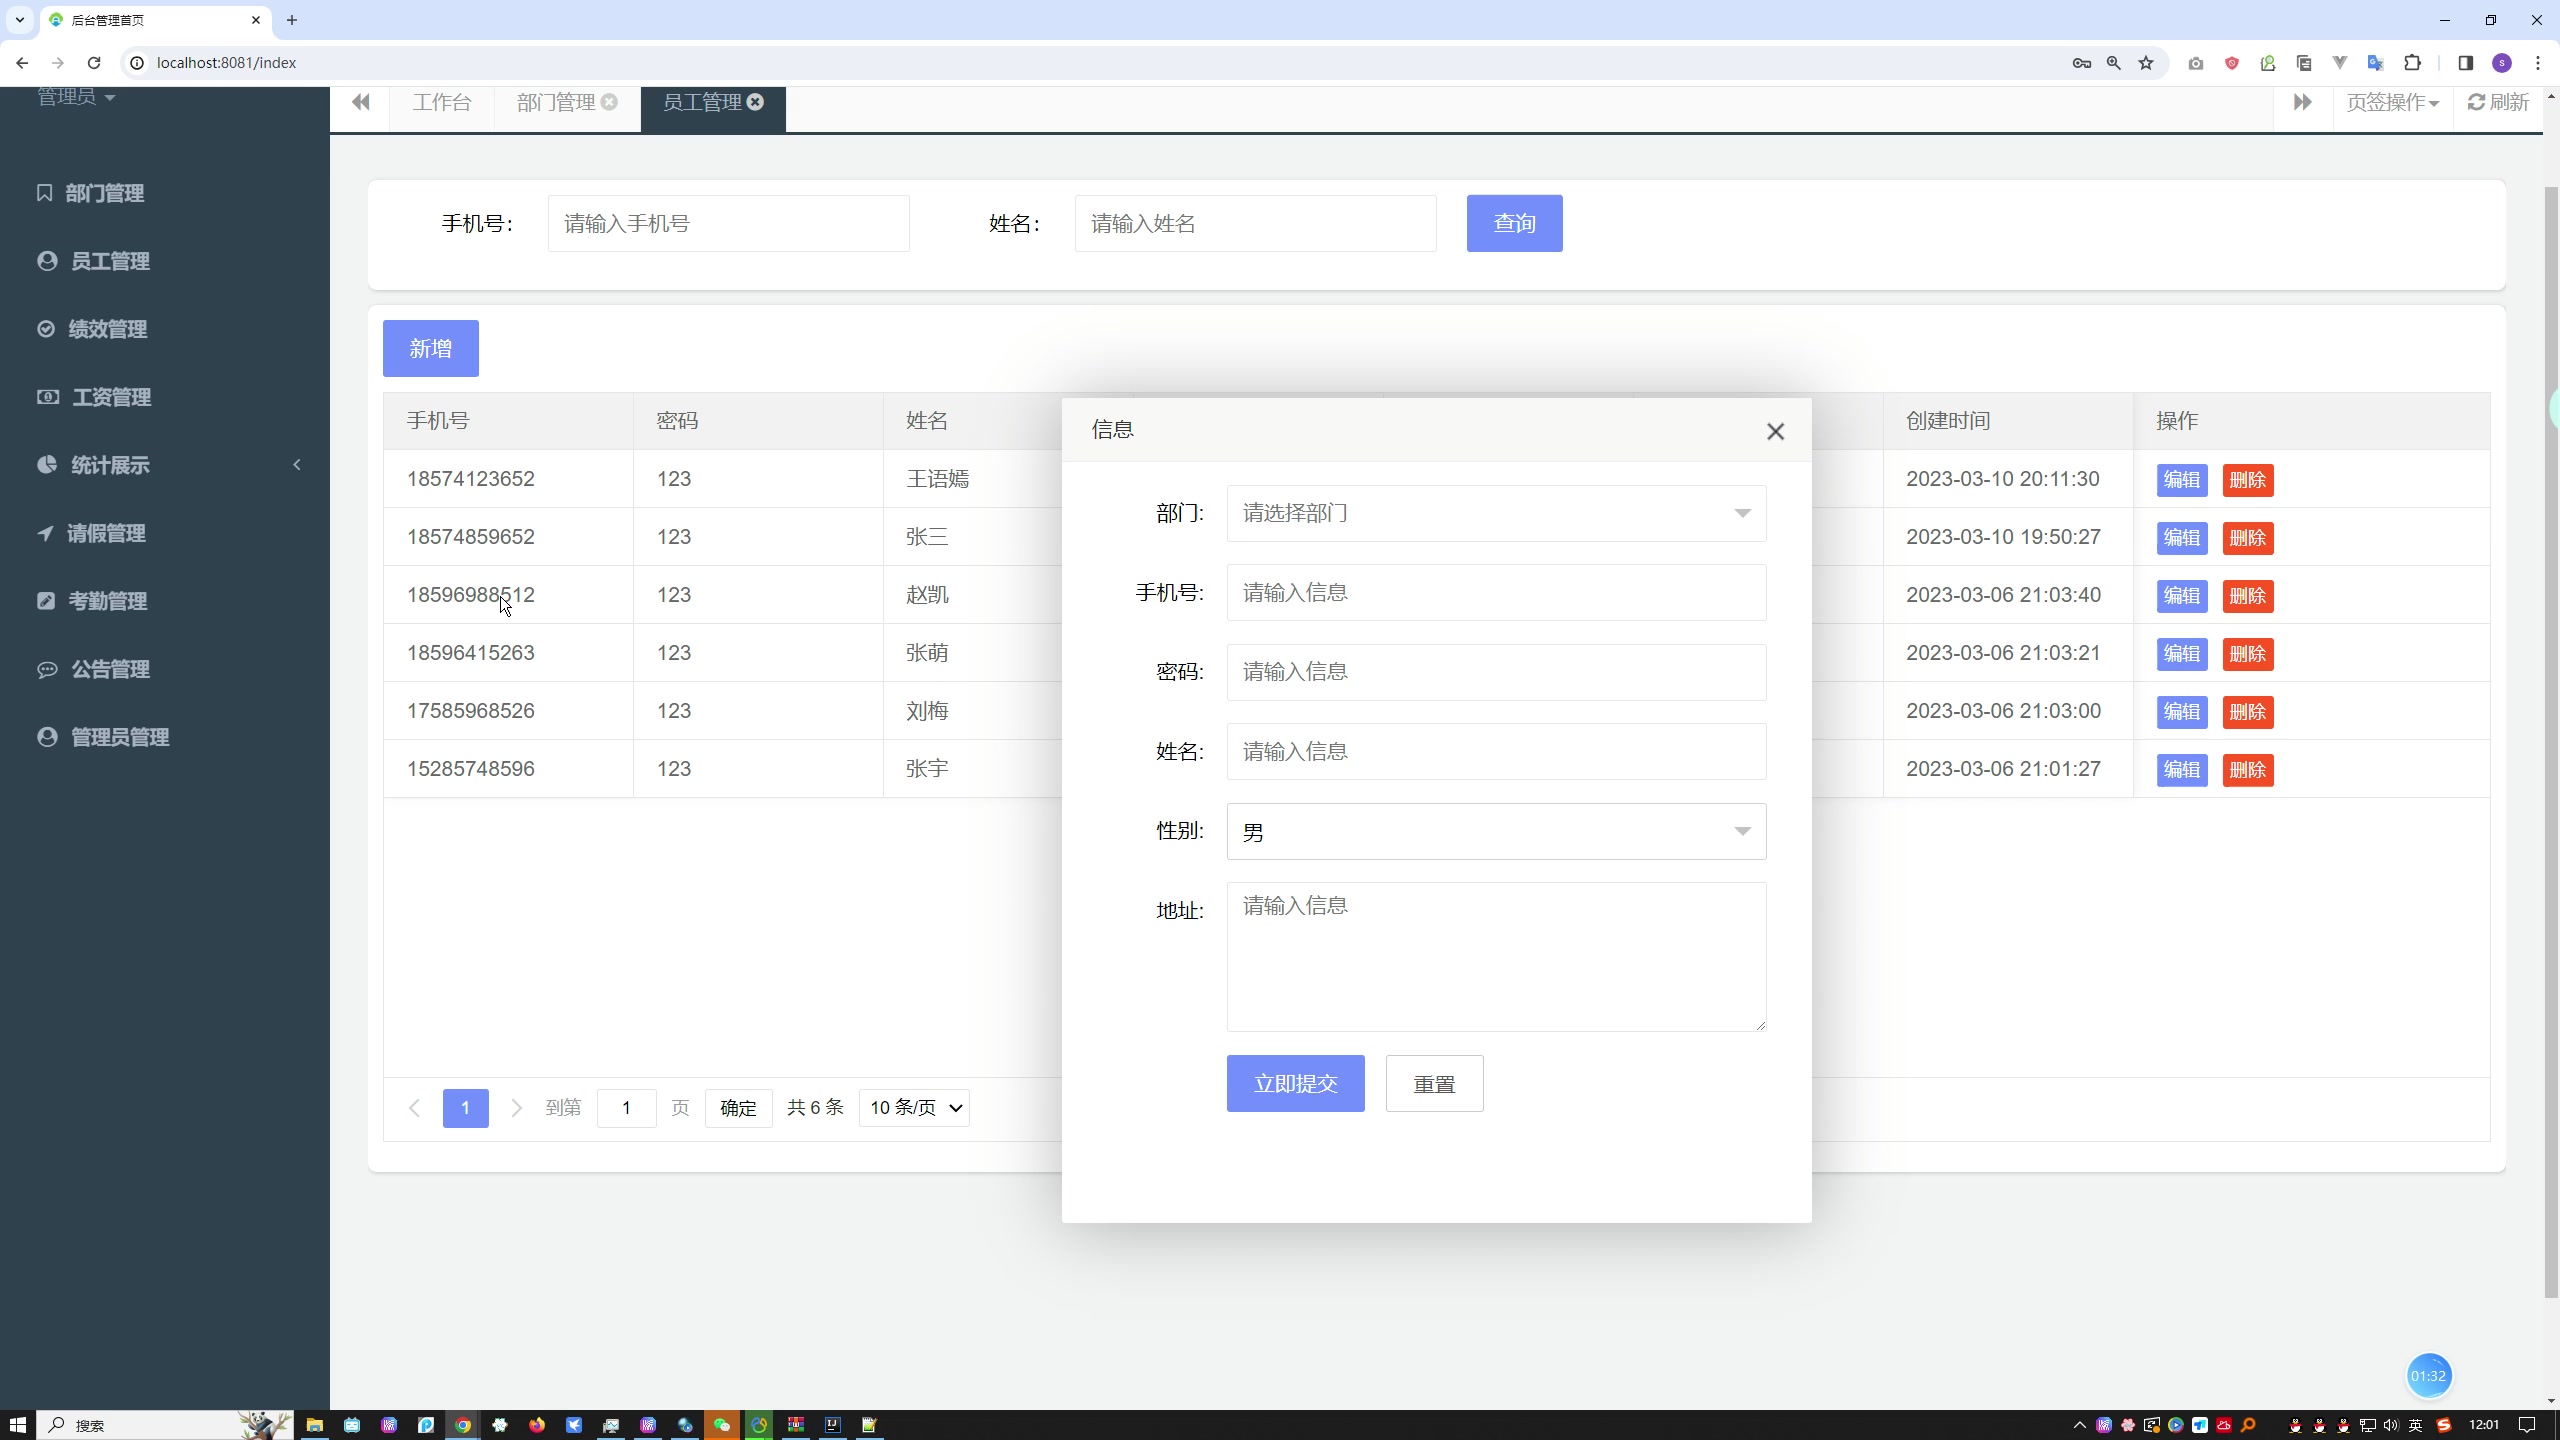
Task: Focus the page number jump input
Action: coord(626,1108)
